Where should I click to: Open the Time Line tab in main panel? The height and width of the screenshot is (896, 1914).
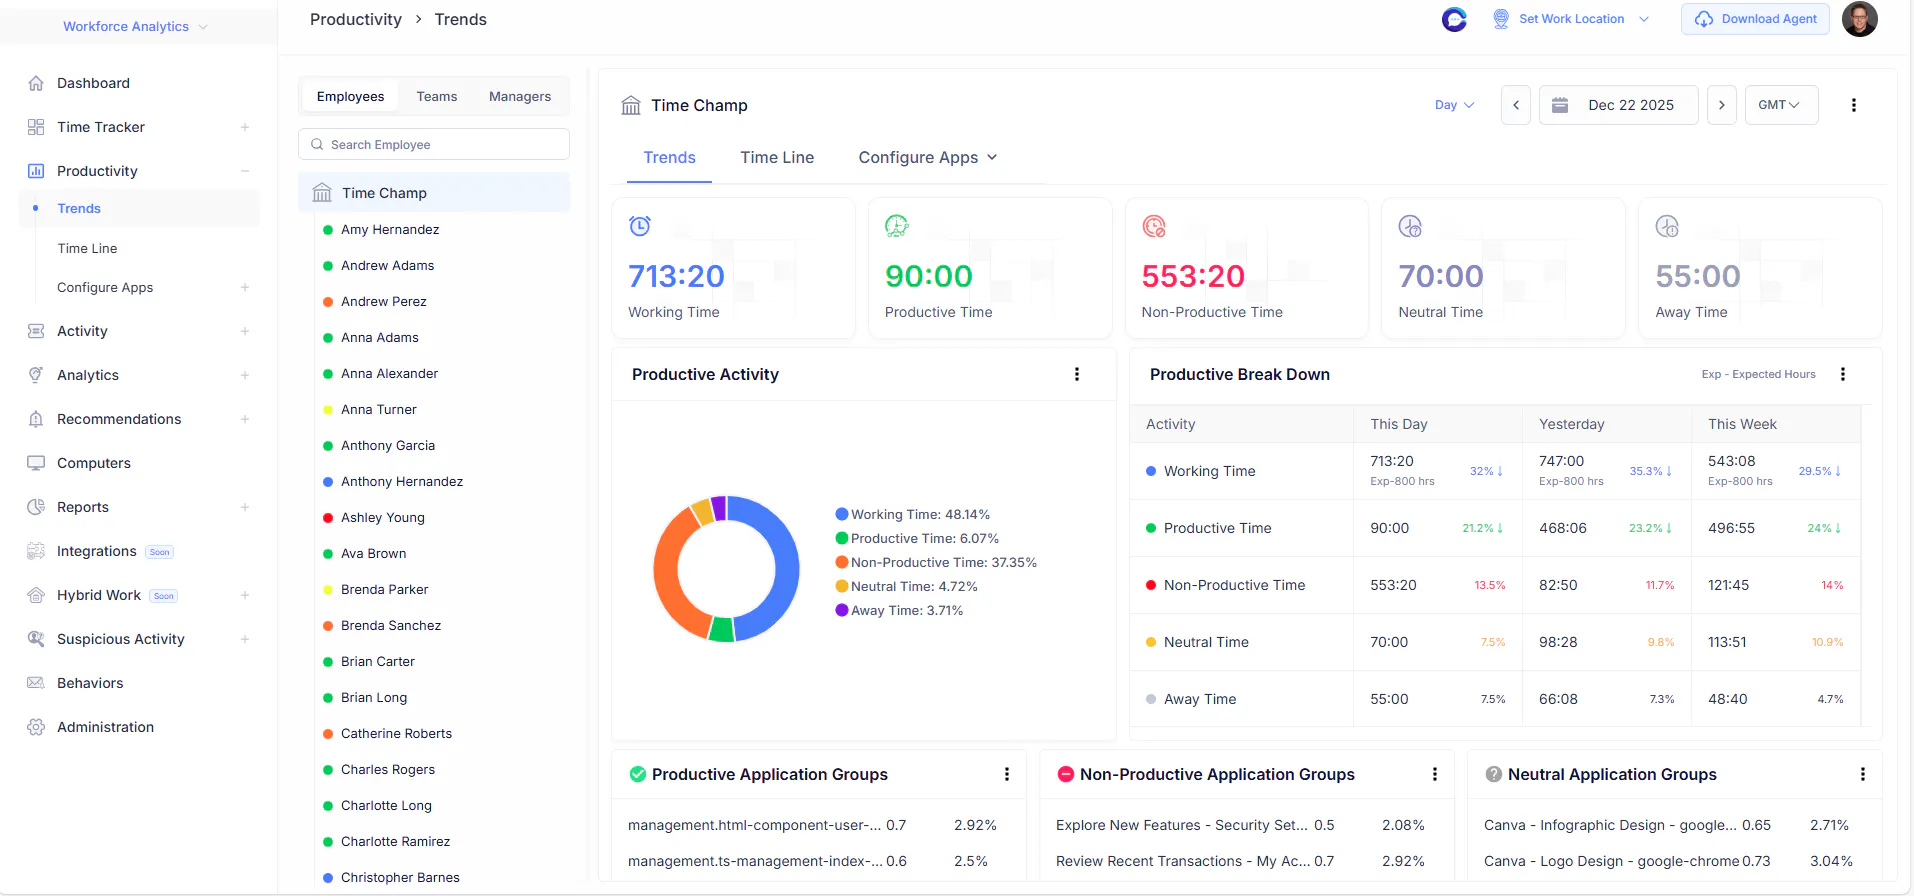tap(777, 157)
